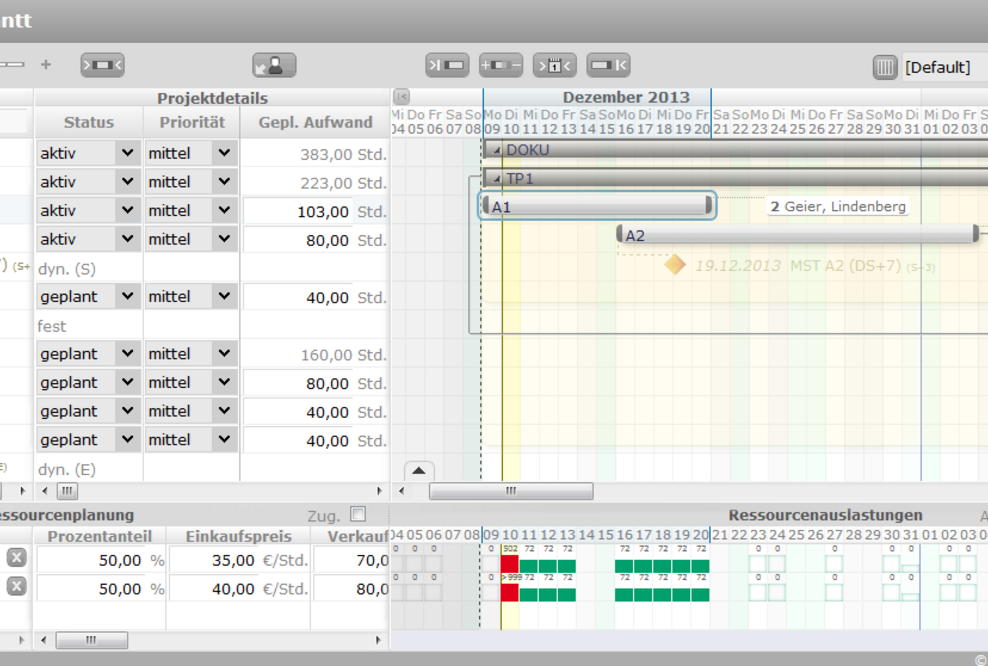Toggle the Zug. checkbox
The image size is (988, 666).
coord(358,514)
